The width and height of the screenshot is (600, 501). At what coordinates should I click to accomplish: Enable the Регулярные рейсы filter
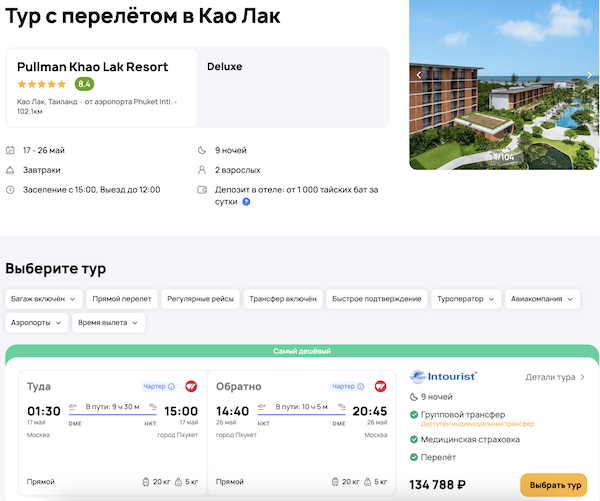200,298
